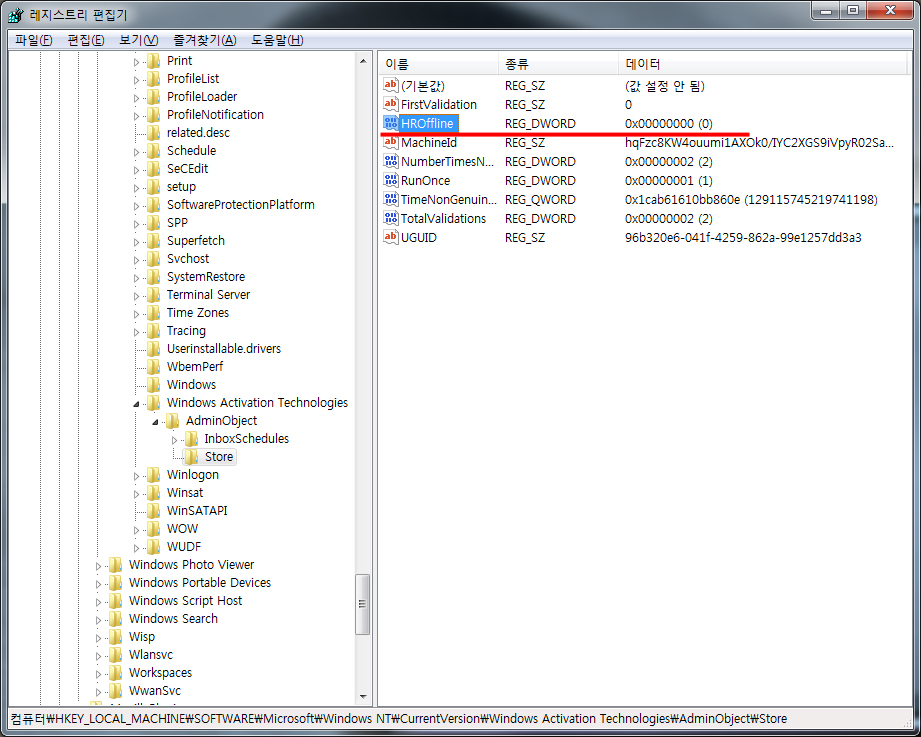Screen dimensions: 921x737
Task: Open the 편집(E) menu
Action: (x=86, y=40)
